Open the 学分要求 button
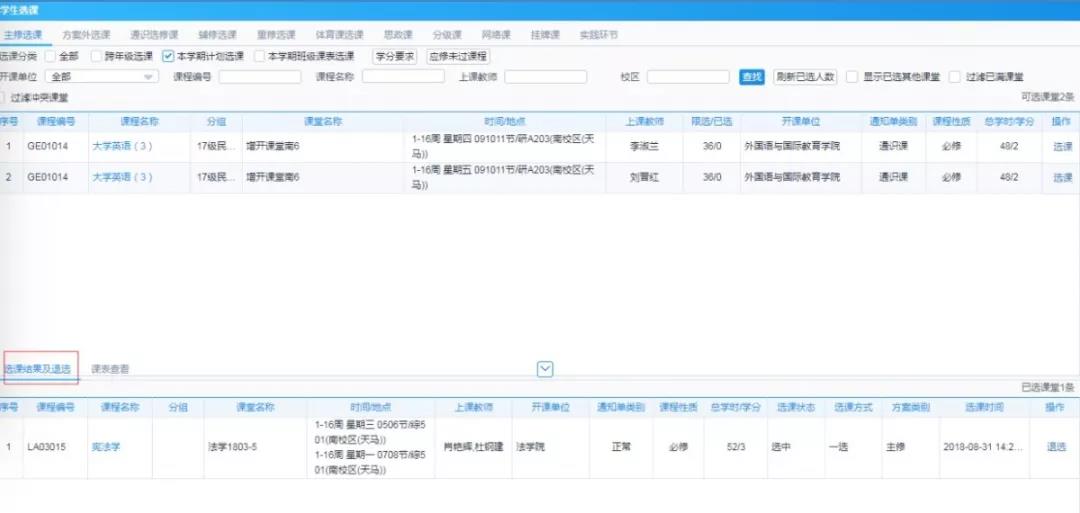1080x513 pixels. click(395, 57)
